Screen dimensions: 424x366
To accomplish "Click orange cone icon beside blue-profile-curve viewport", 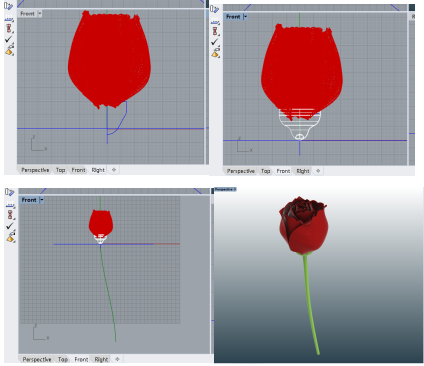I will pos(9,50).
